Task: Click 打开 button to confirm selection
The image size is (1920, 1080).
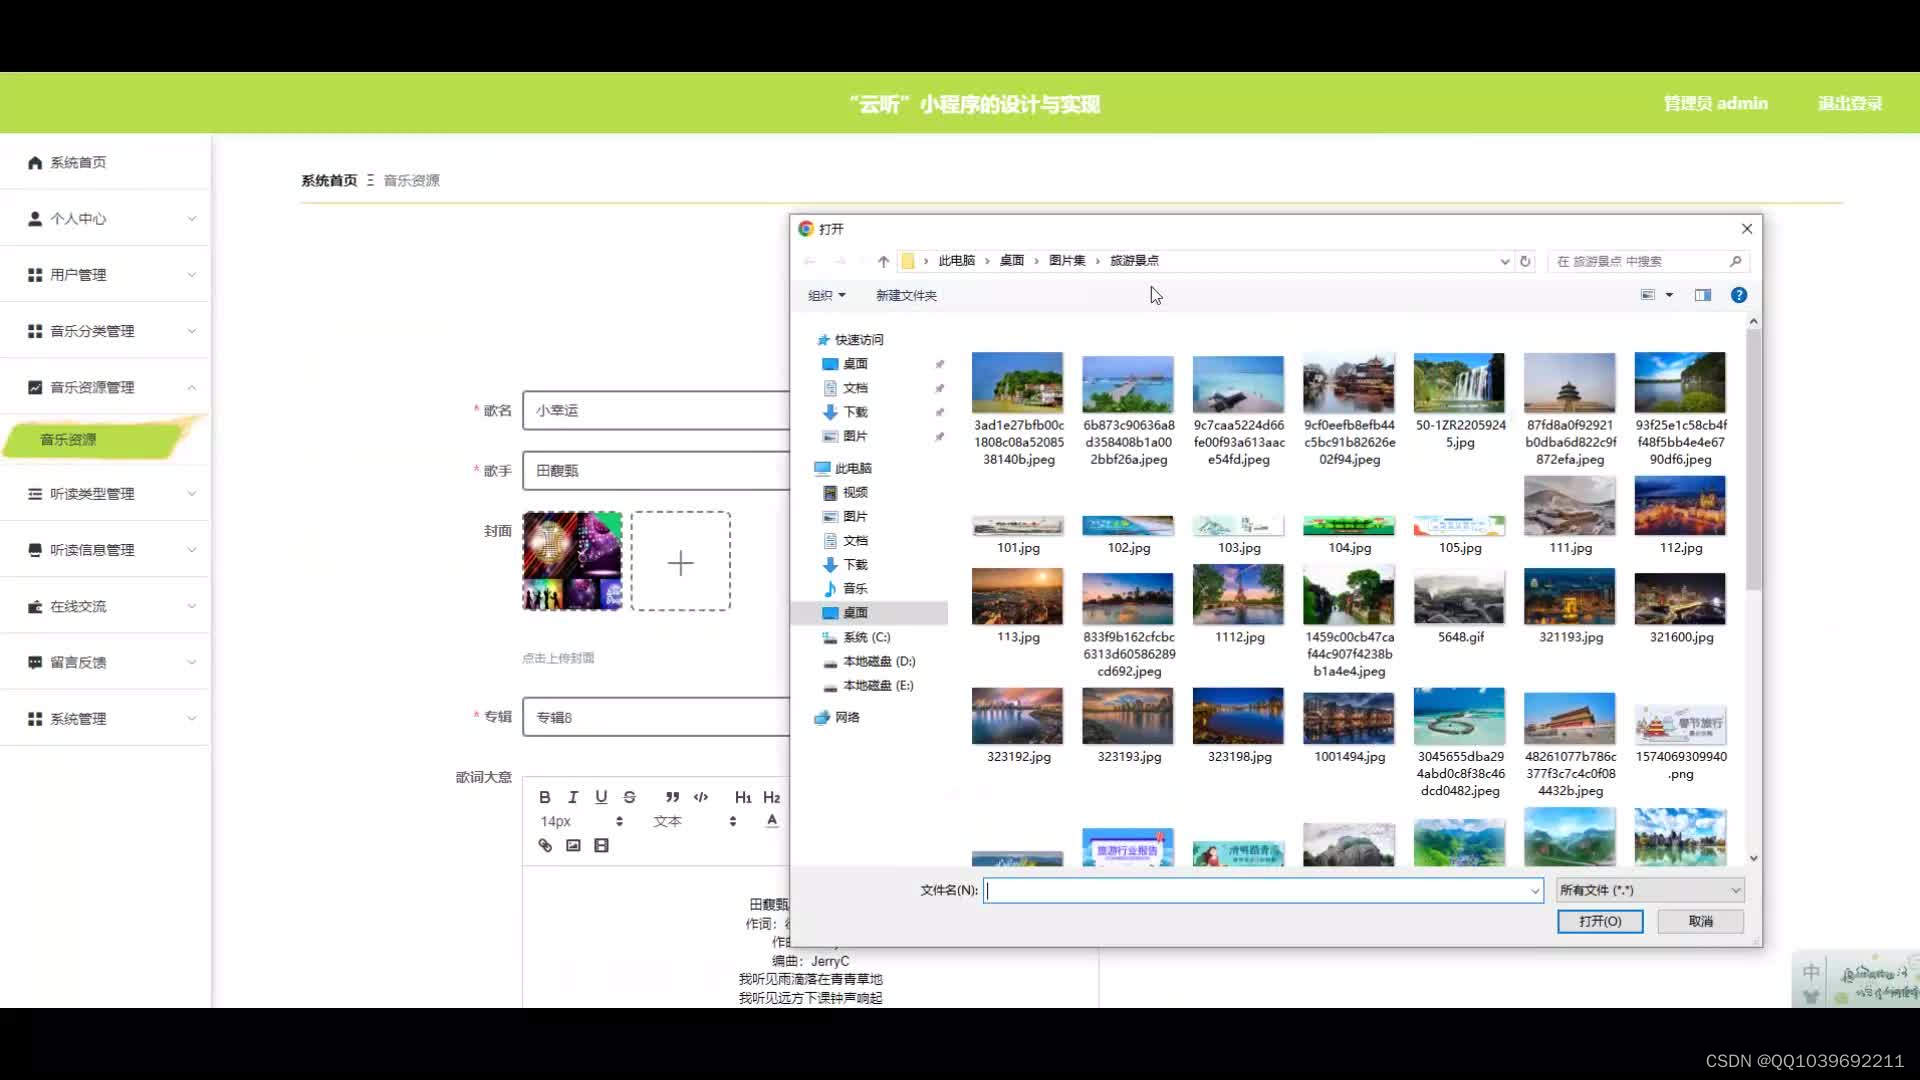Action: coord(1600,920)
